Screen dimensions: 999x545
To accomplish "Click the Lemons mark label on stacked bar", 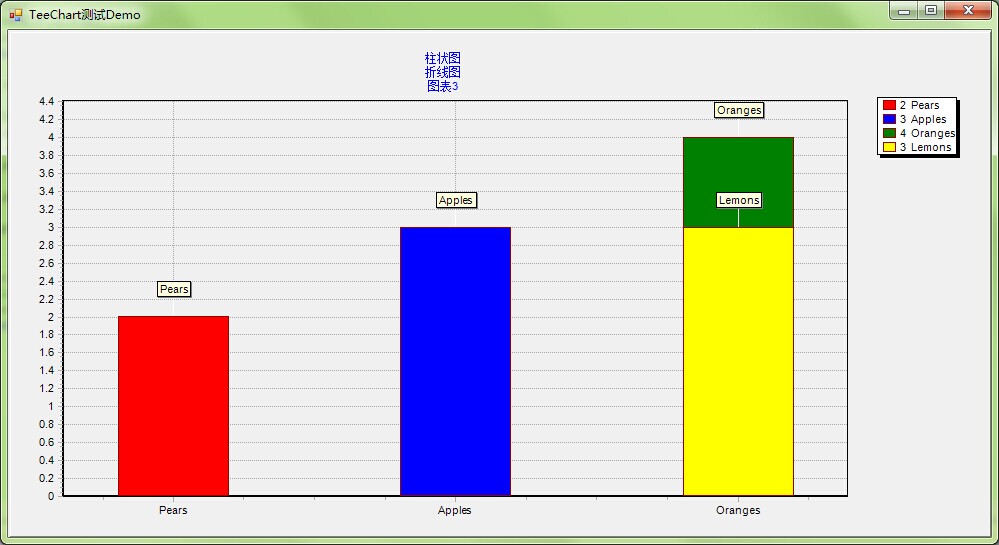I will point(739,200).
